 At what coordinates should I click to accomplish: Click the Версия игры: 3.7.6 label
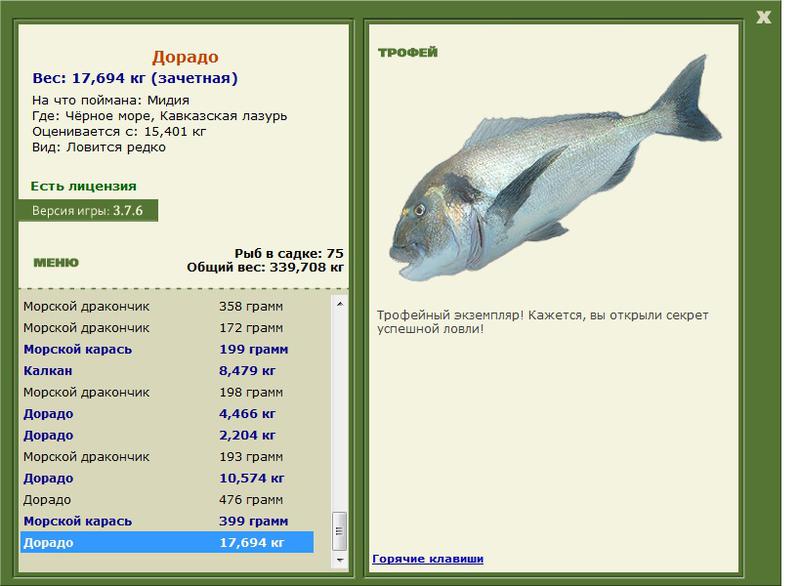[88, 211]
